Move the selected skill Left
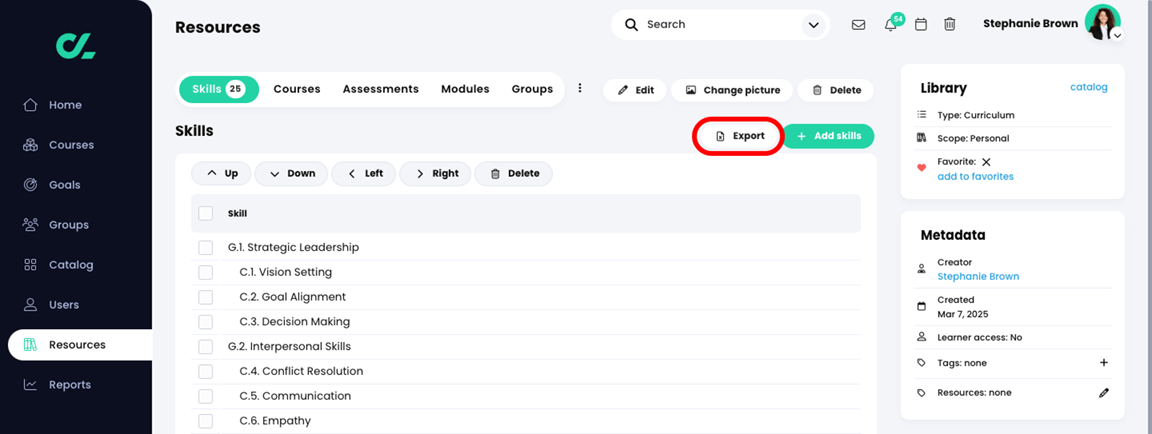The width and height of the screenshot is (1152, 434). [x=364, y=173]
